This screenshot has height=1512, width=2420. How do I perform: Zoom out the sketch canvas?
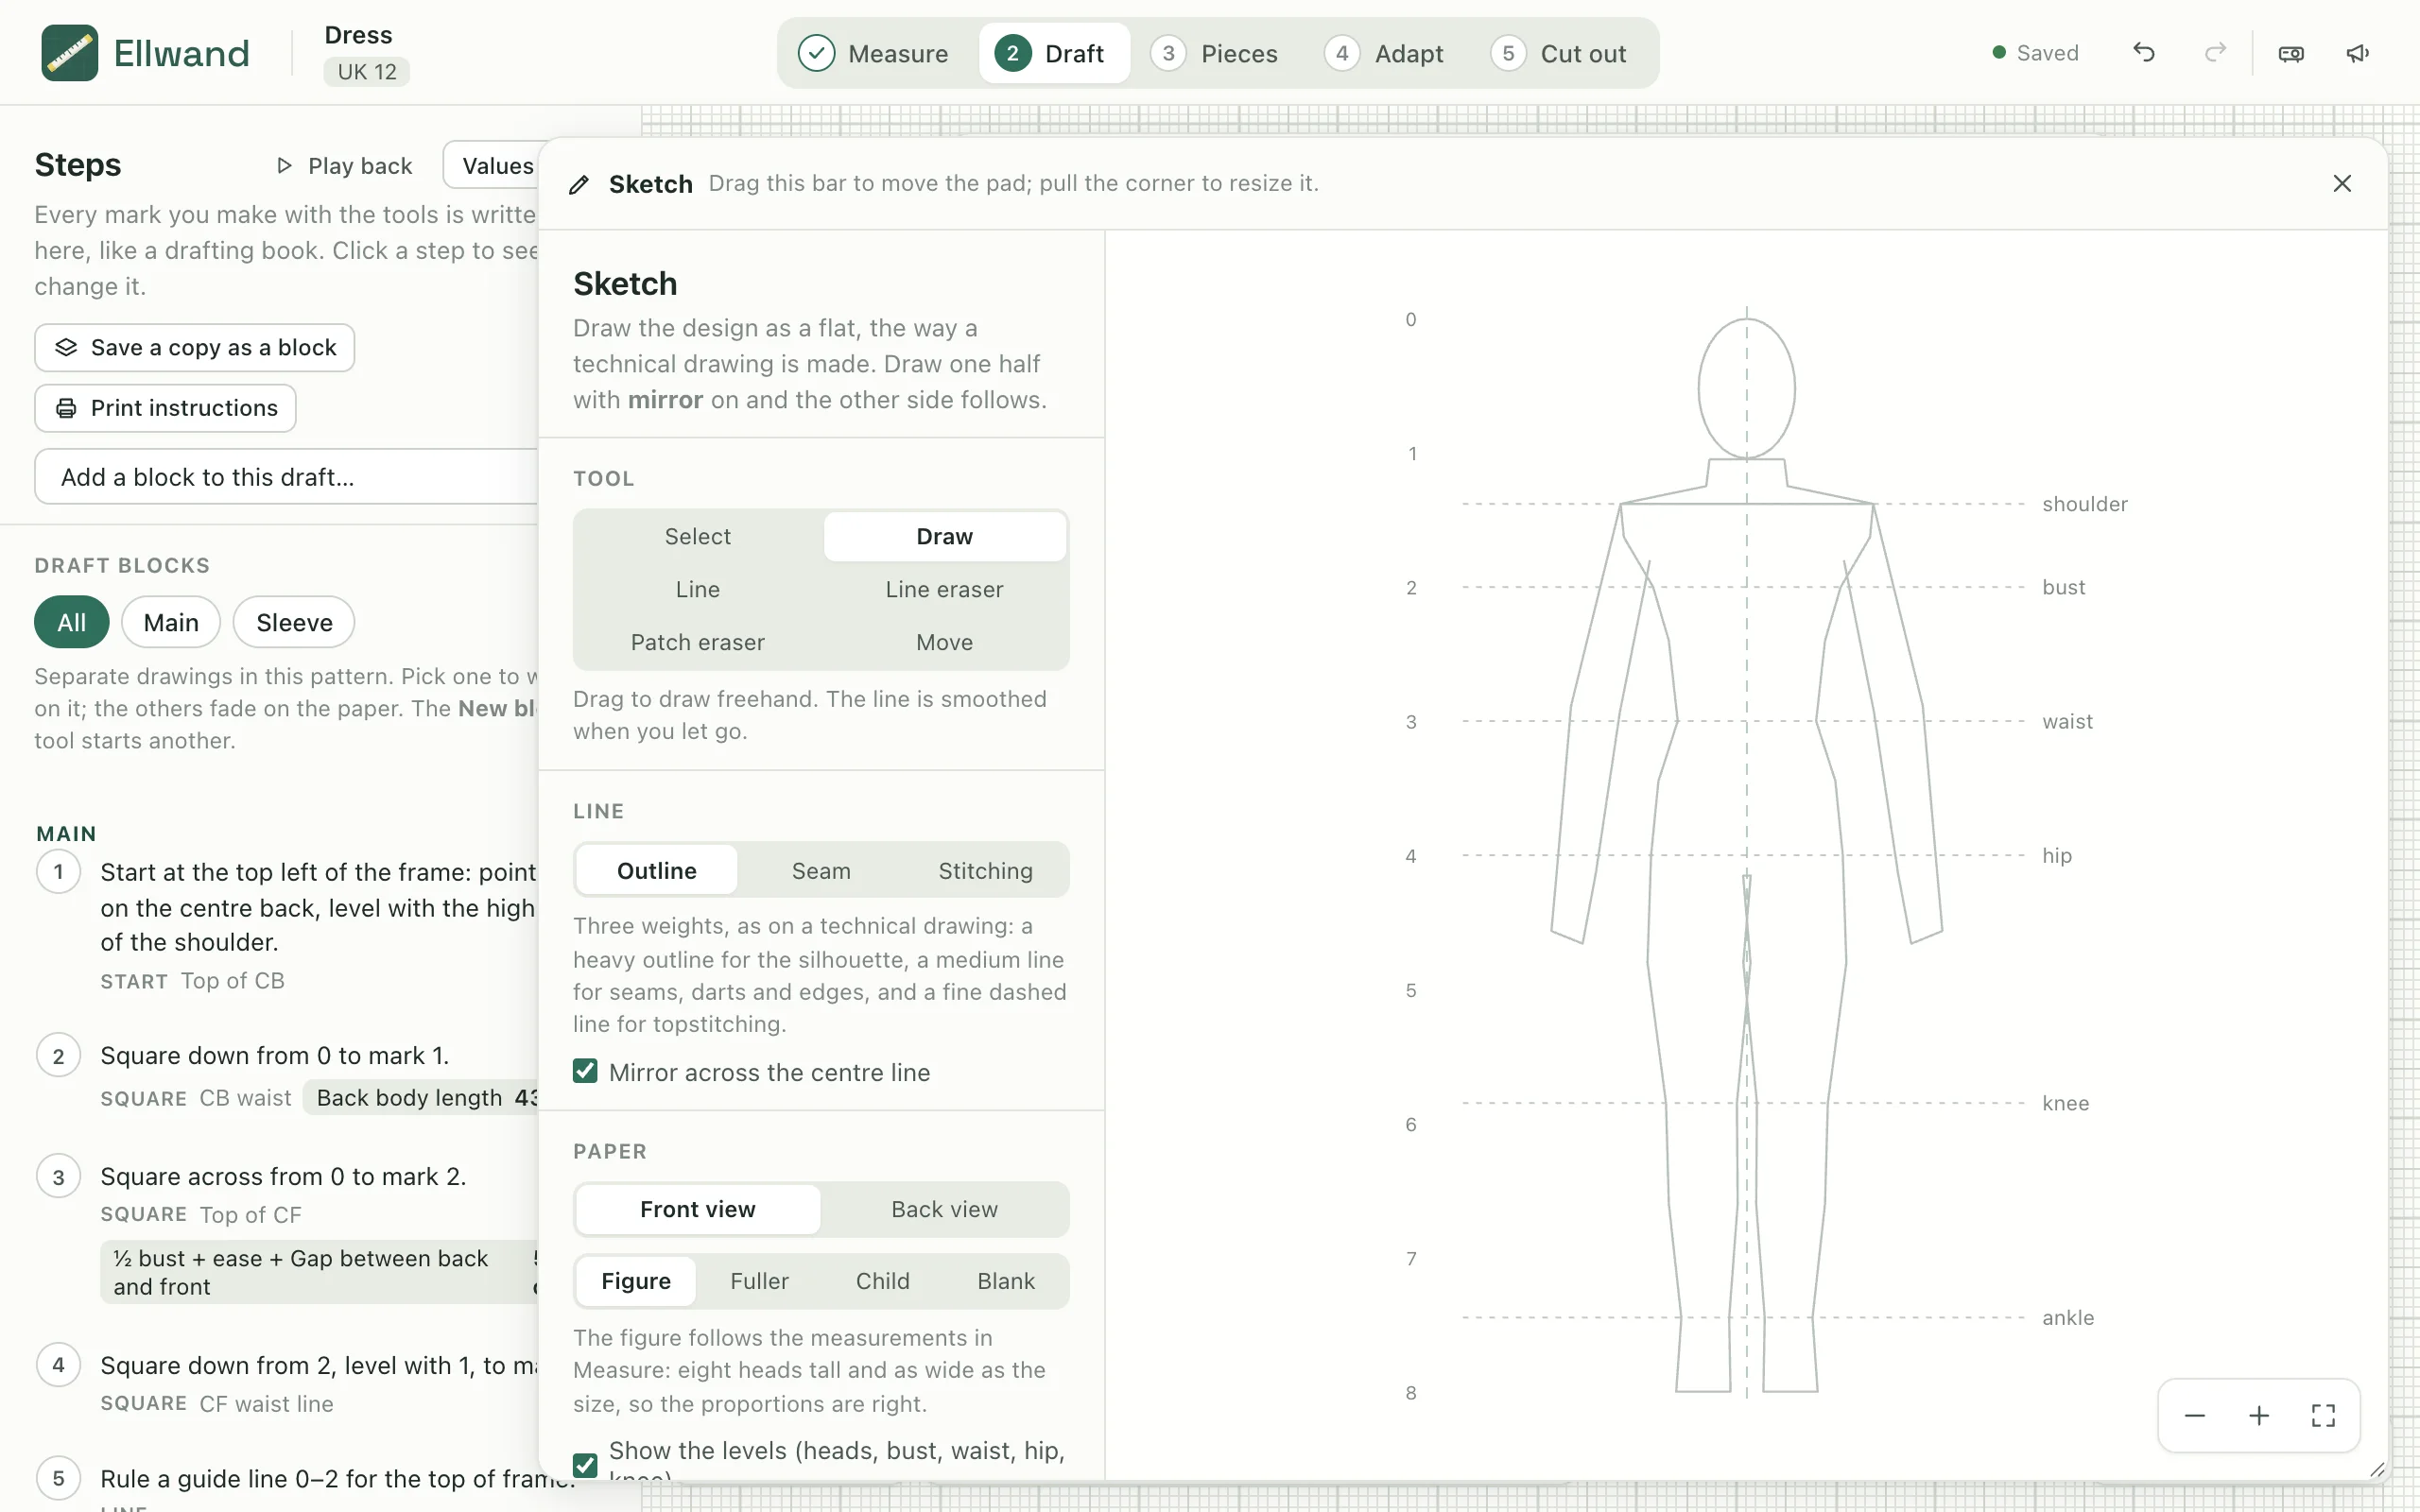coord(2194,1415)
